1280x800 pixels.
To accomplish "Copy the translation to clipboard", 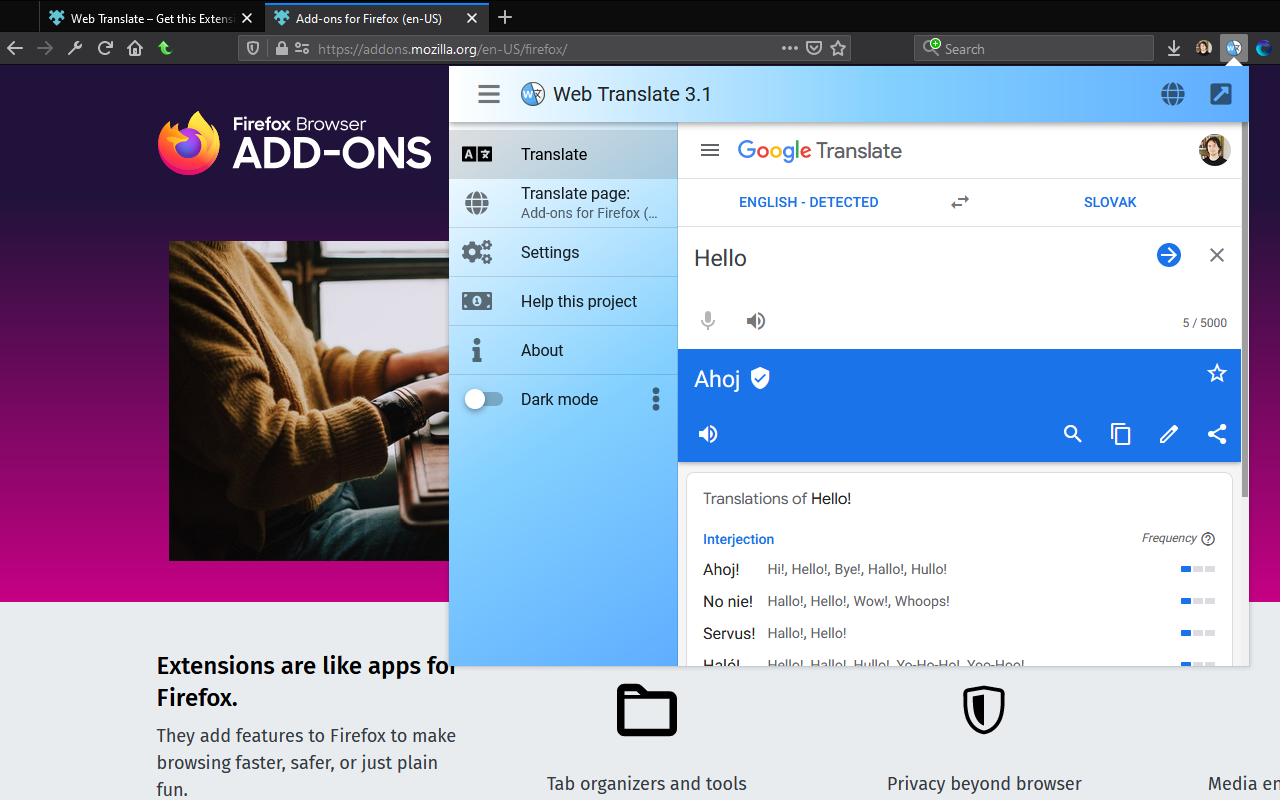I will pos(1121,434).
